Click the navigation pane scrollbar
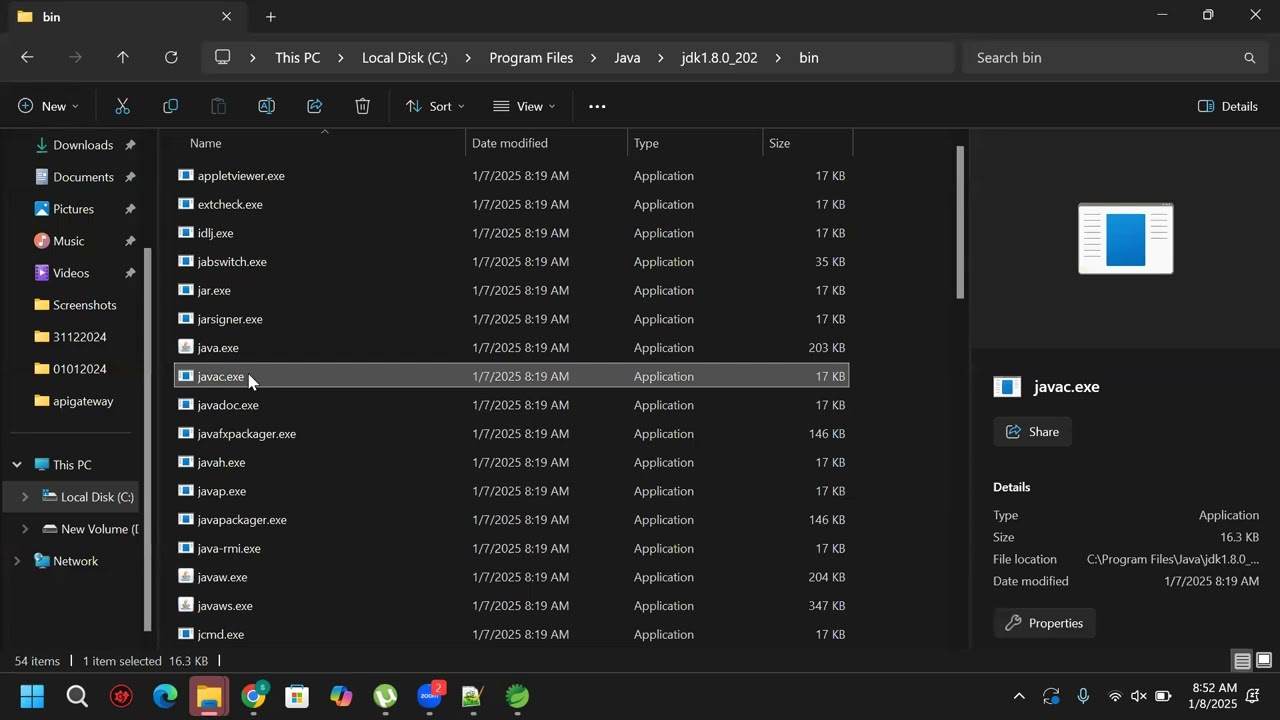This screenshot has height=720, width=1280. coord(148,440)
